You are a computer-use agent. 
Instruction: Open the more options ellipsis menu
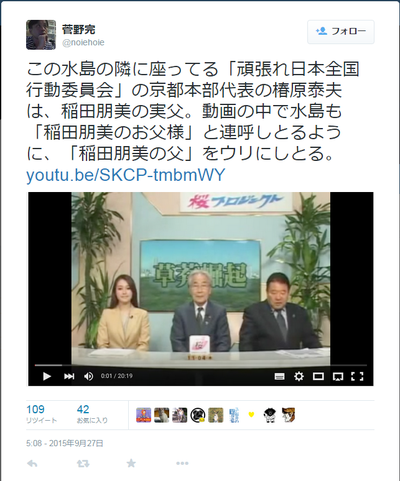(182, 463)
